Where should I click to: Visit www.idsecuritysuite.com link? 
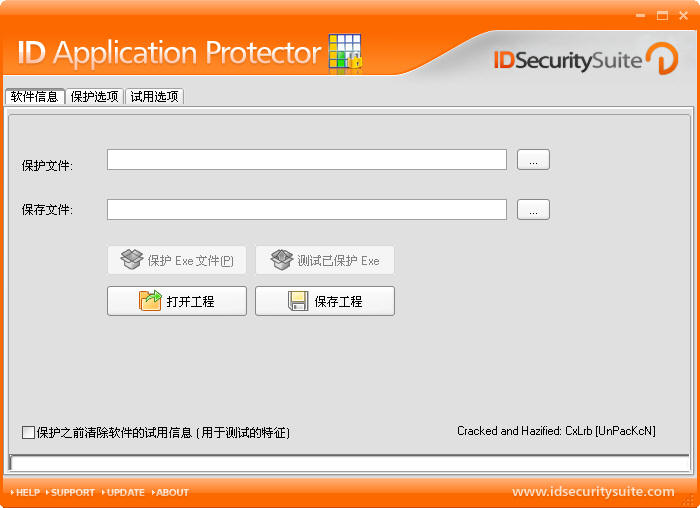[x=593, y=491]
